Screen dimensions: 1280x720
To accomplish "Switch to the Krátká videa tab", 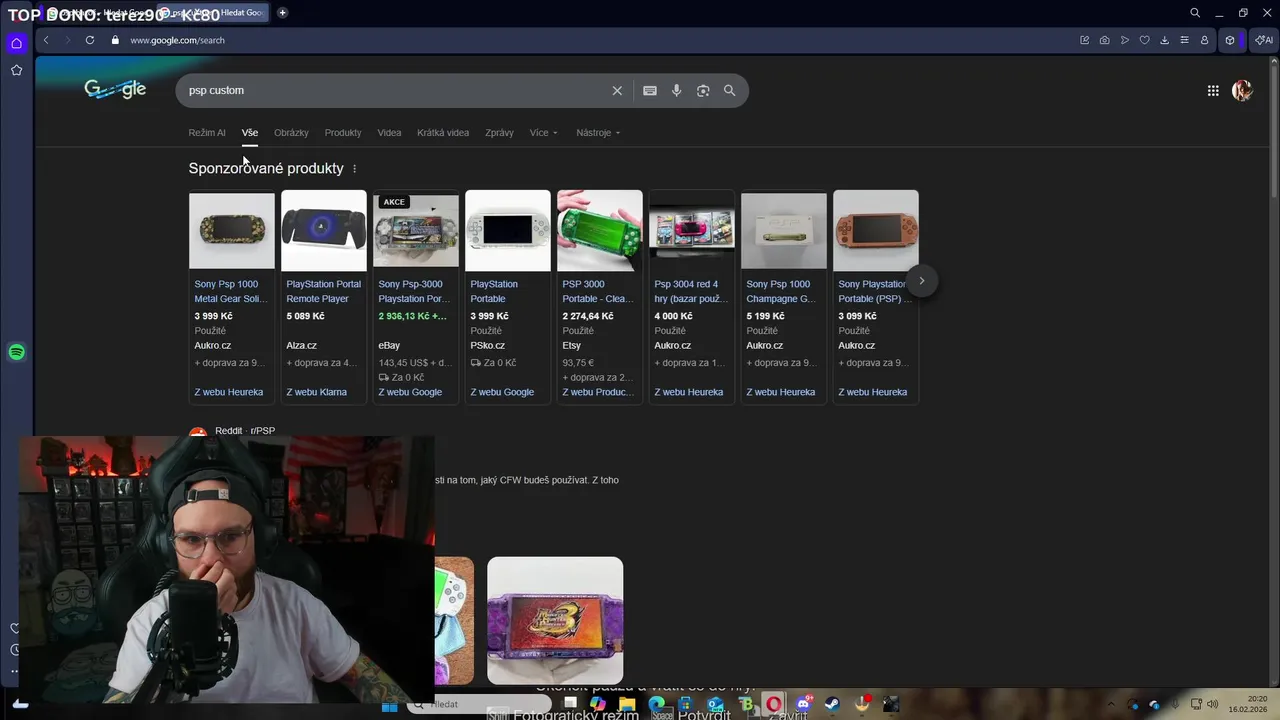I will pyautogui.click(x=443, y=133).
